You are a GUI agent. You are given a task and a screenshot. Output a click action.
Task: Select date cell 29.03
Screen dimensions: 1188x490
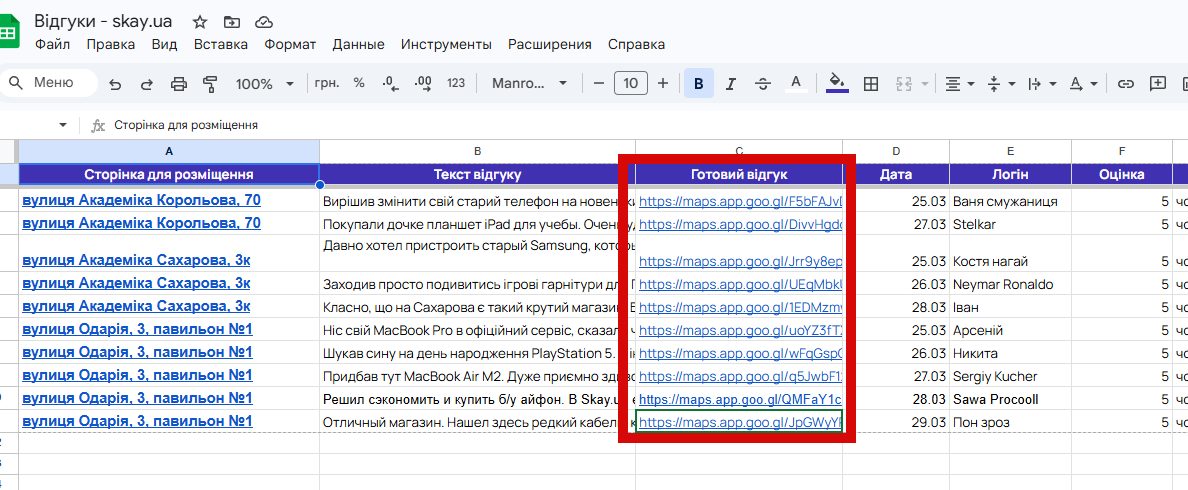tap(896, 422)
